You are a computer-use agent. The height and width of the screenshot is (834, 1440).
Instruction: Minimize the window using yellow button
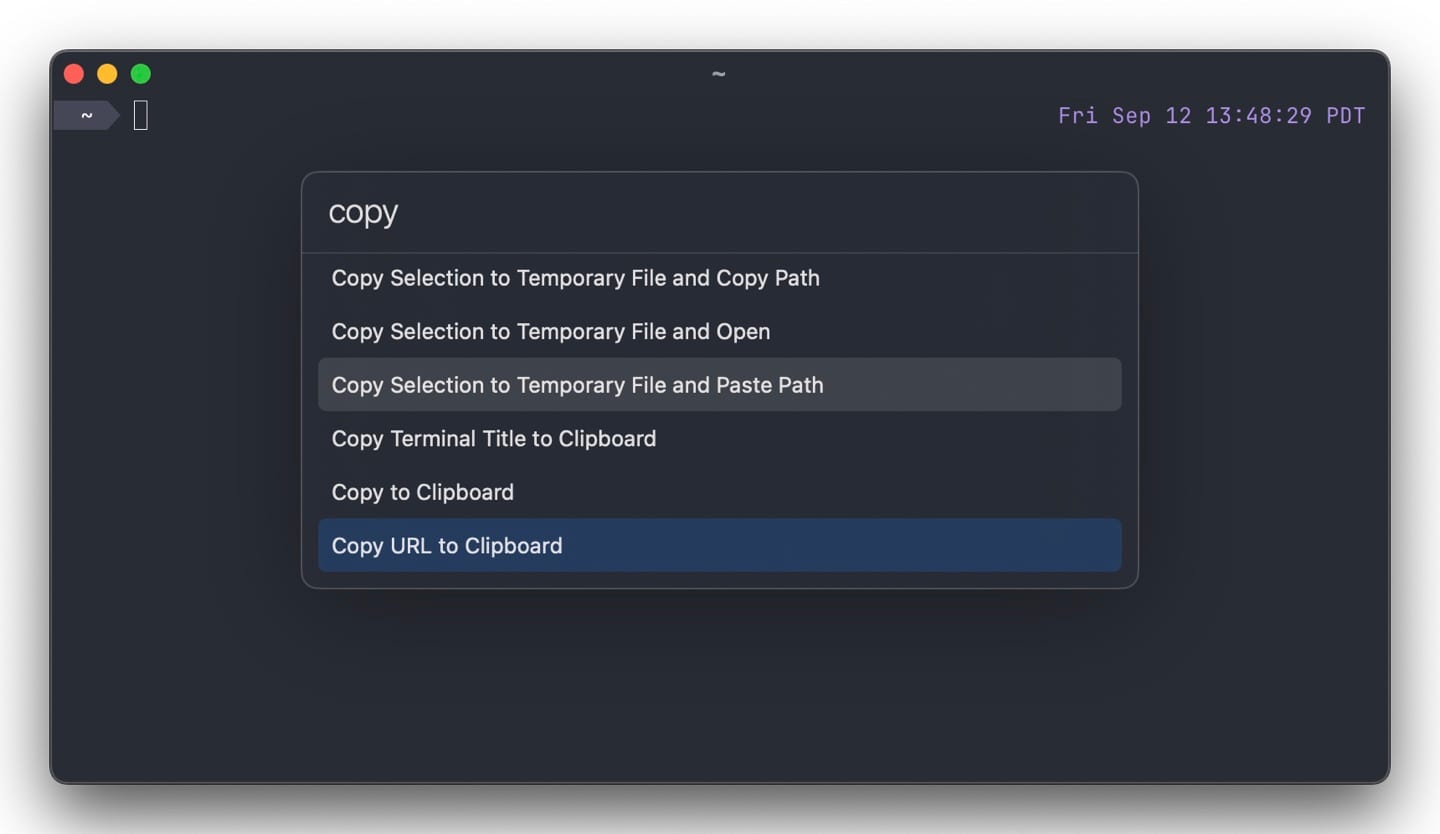click(107, 74)
